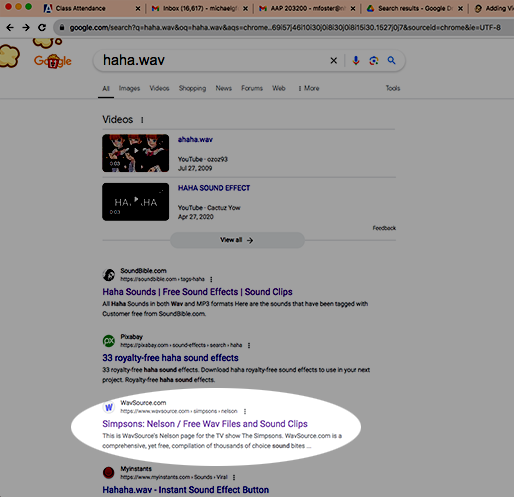This screenshot has height=497, width=514.
Task: Click the pixabay.com sound-effects URL text
Action: click(x=181, y=345)
